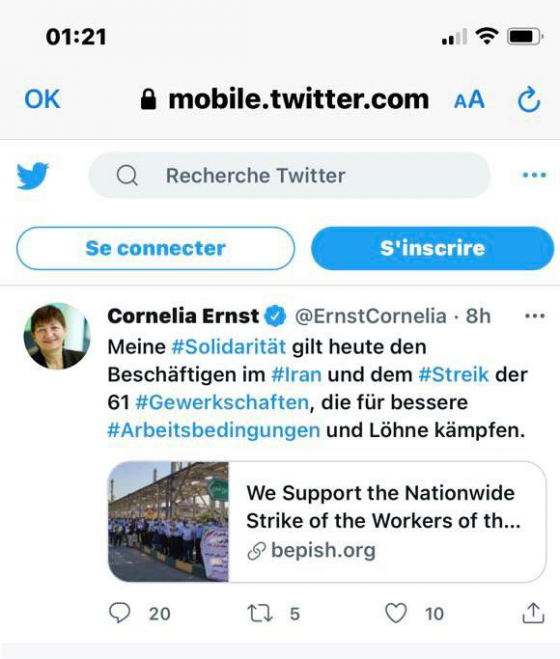The image size is (560, 659).
Task: Open the #Iran hashtag link
Action: [297, 374]
